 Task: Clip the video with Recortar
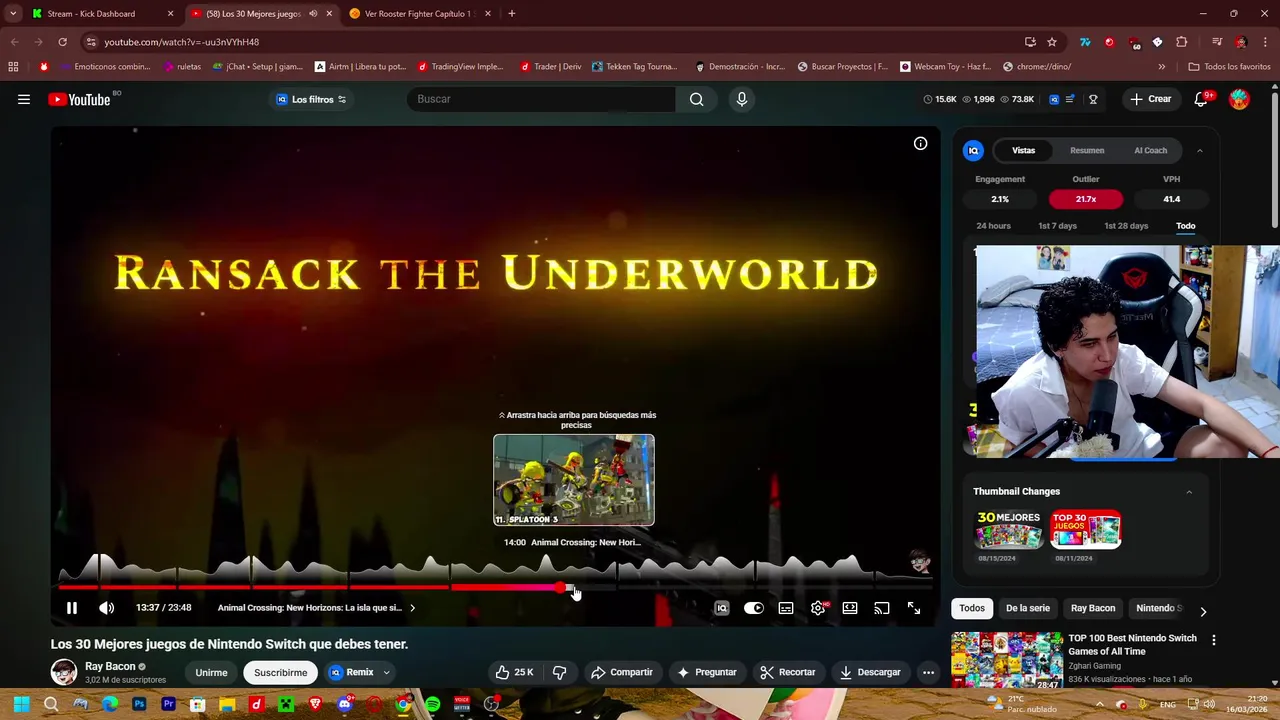tap(787, 672)
